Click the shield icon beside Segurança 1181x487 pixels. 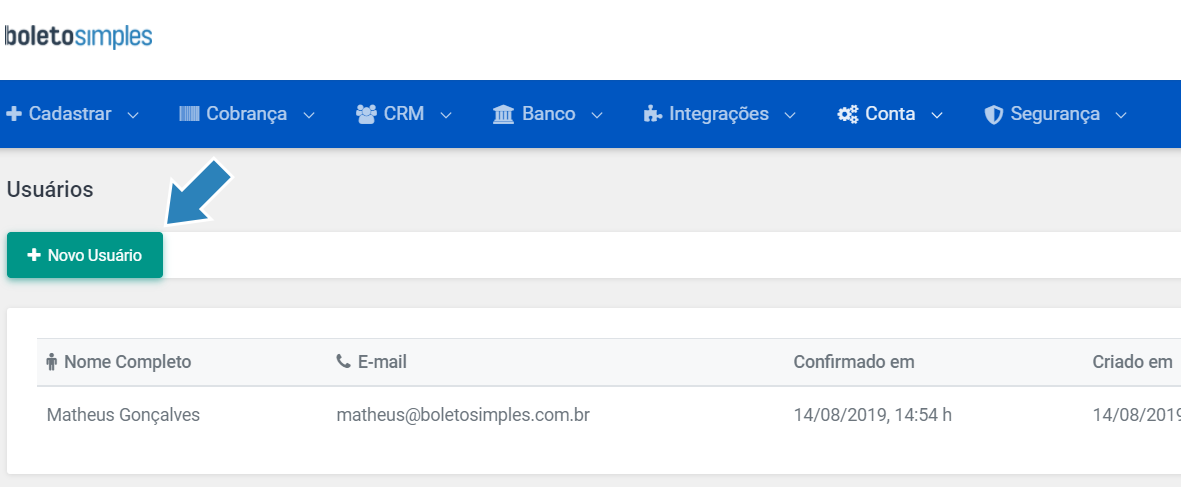[994, 115]
